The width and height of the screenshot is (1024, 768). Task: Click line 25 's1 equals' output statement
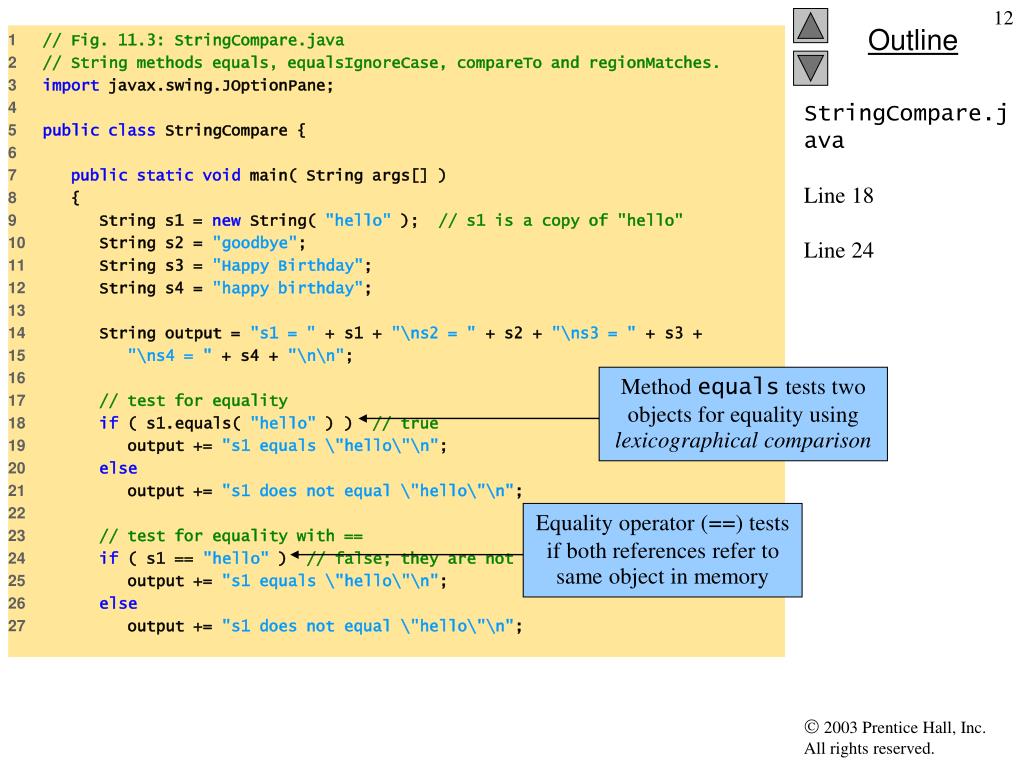click(x=287, y=581)
